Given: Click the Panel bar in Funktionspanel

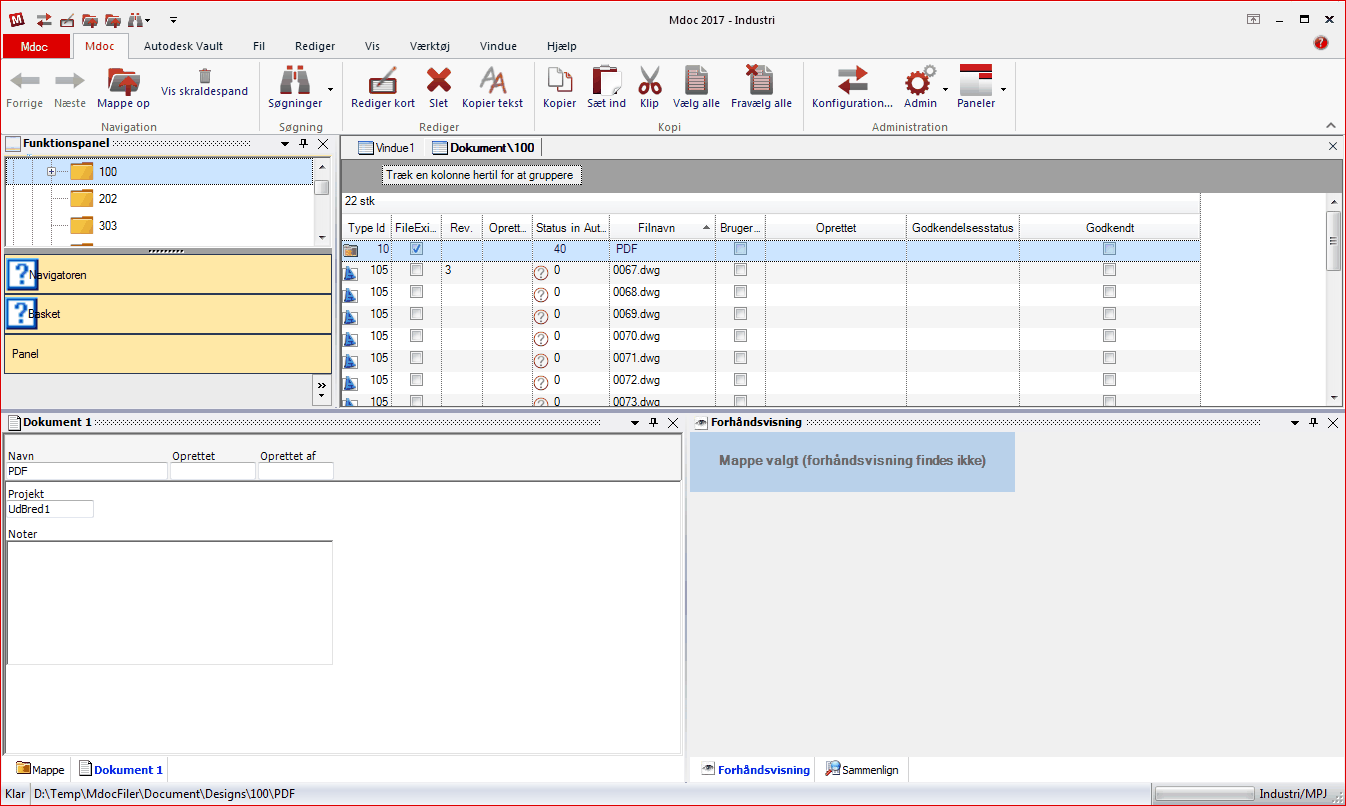Looking at the screenshot, I should tap(168, 354).
